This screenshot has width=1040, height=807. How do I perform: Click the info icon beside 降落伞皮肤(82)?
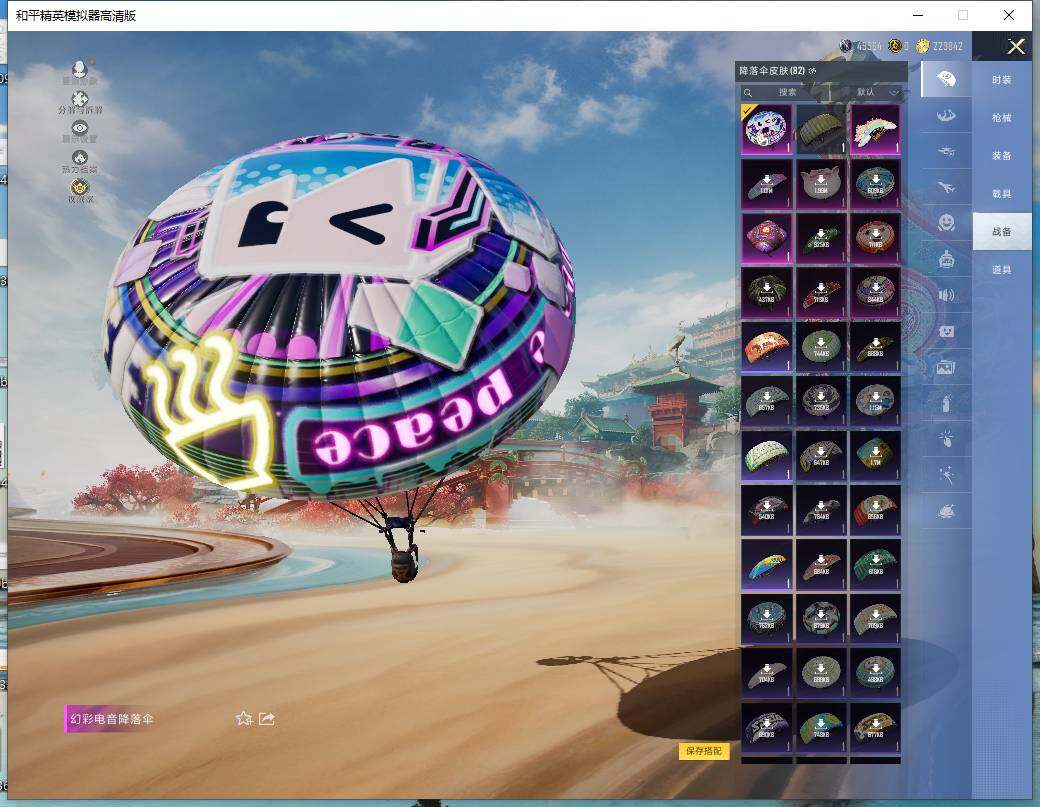(812, 71)
